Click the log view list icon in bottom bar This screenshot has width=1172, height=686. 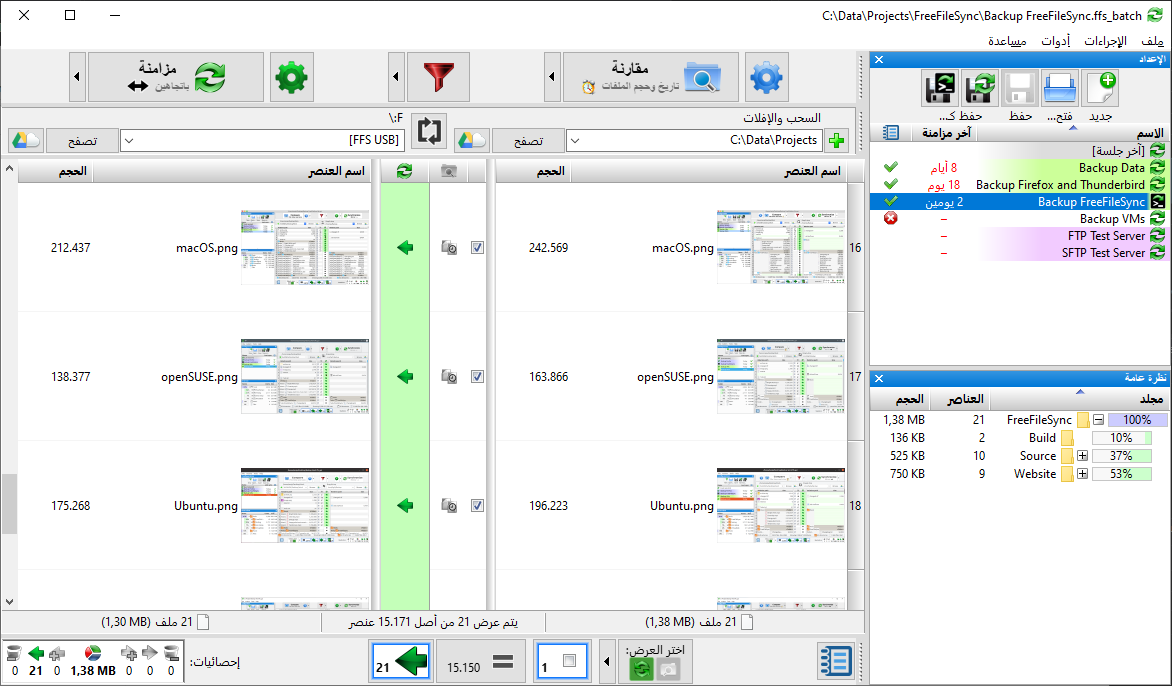click(835, 661)
